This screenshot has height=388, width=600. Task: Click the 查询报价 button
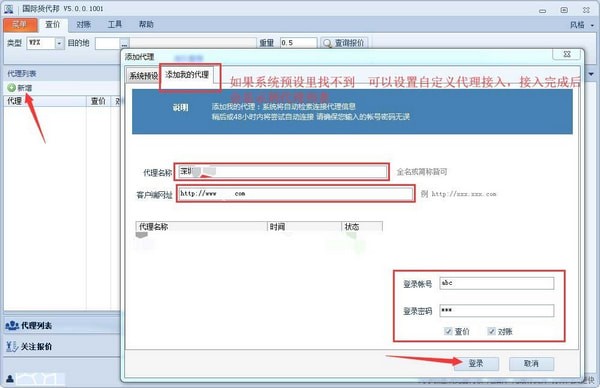coord(343,43)
